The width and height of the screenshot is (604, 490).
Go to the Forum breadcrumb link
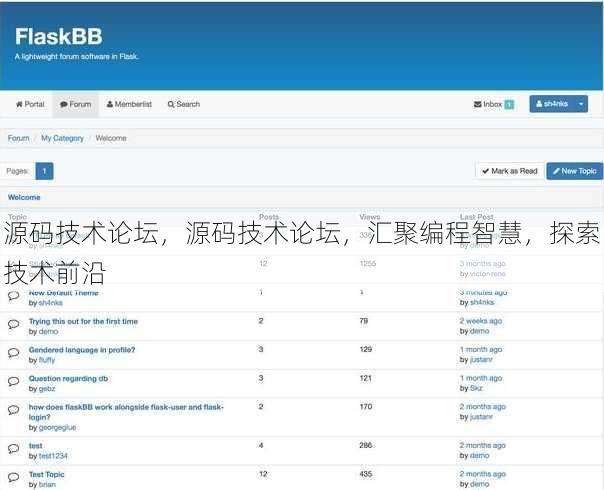(18, 138)
